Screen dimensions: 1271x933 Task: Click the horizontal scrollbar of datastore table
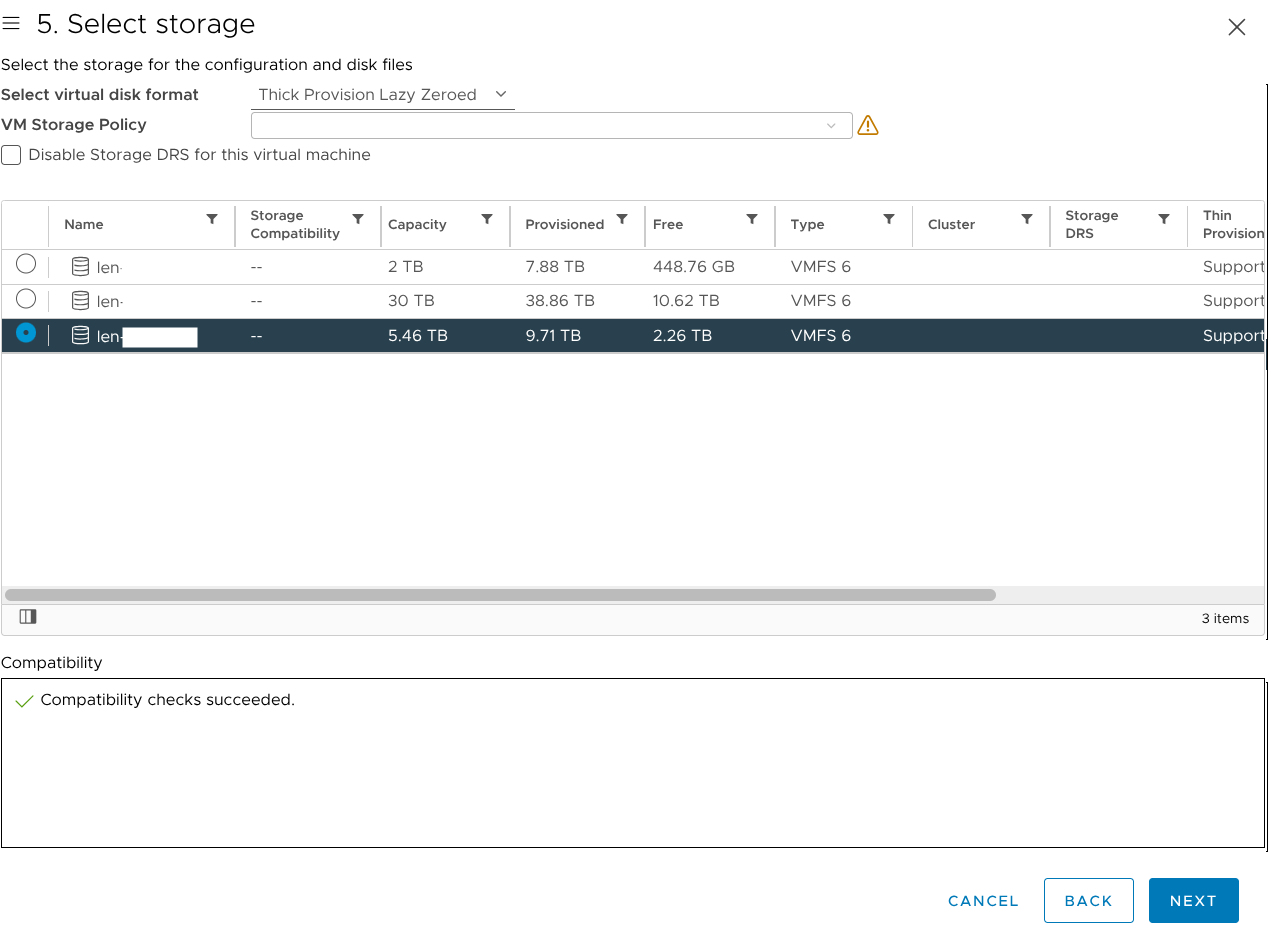pos(500,595)
